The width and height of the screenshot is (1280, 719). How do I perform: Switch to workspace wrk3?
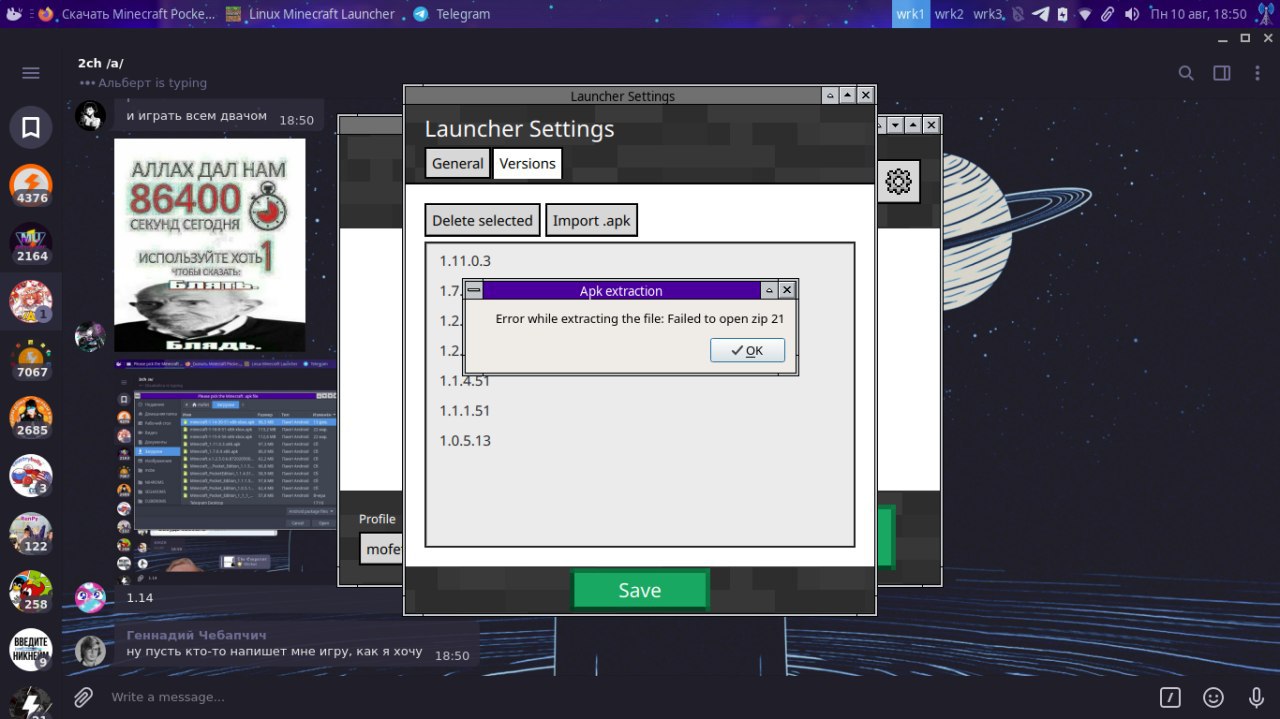pos(988,14)
